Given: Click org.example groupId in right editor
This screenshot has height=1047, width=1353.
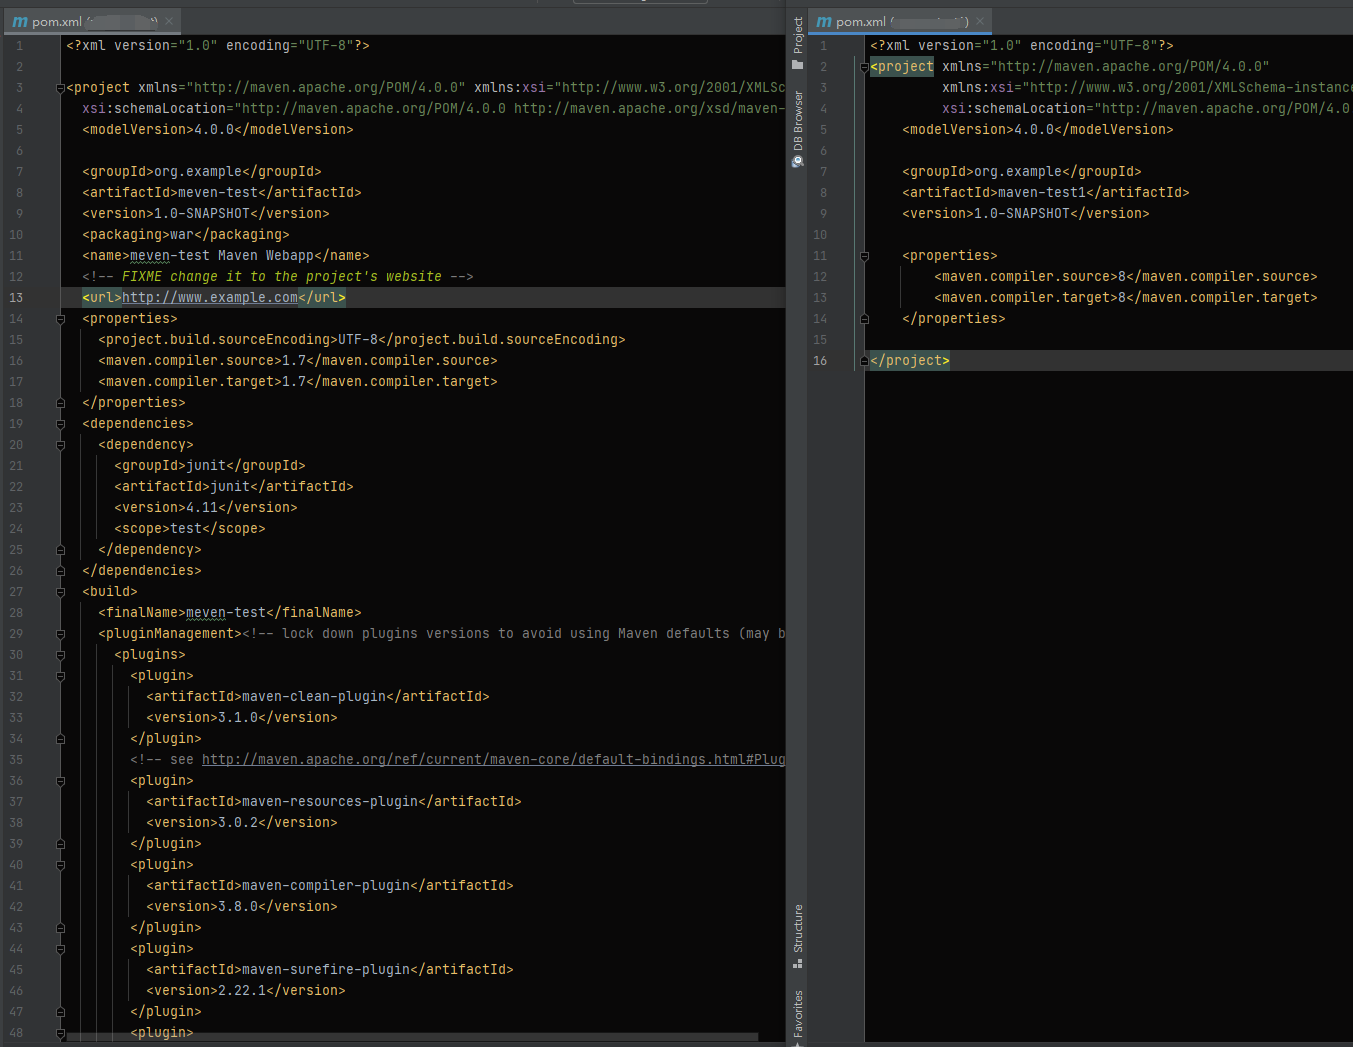Looking at the screenshot, I should tap(1022, 172).
